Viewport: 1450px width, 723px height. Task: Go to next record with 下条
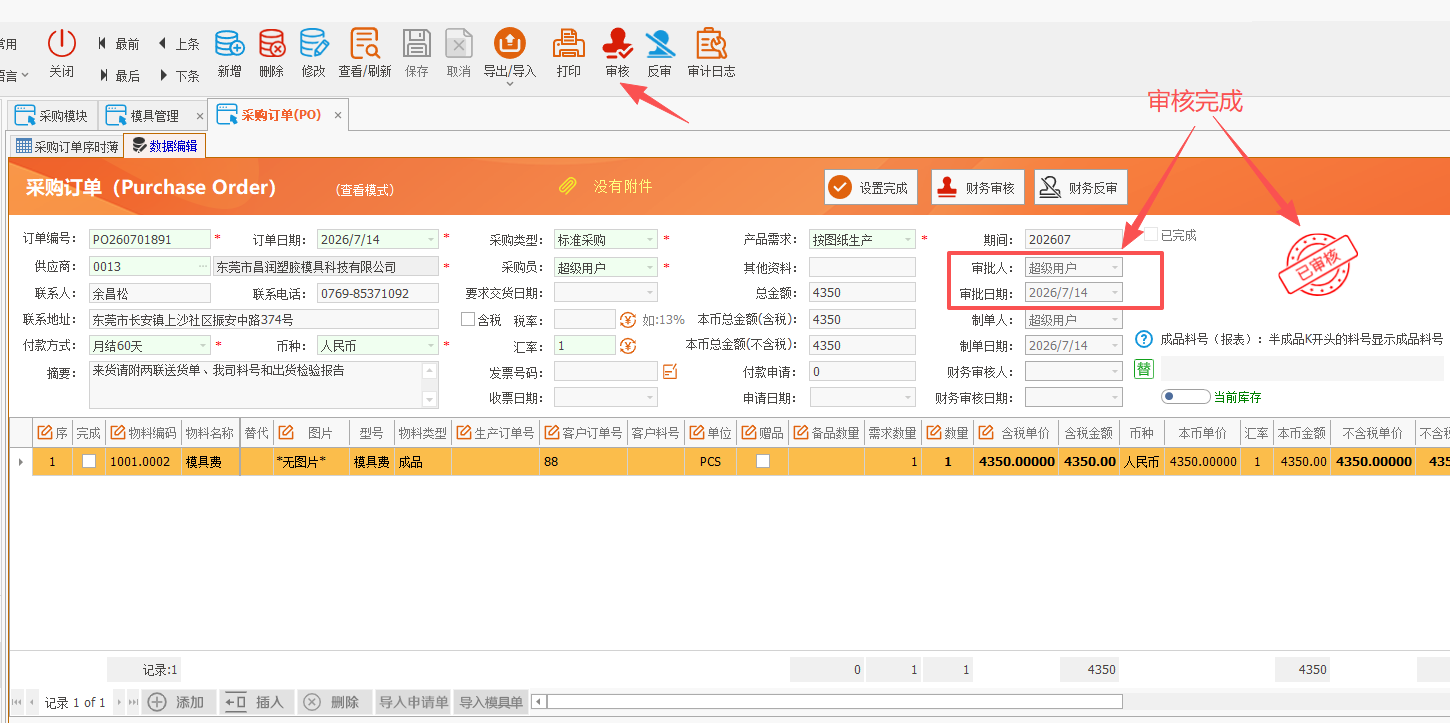[179, 75]
